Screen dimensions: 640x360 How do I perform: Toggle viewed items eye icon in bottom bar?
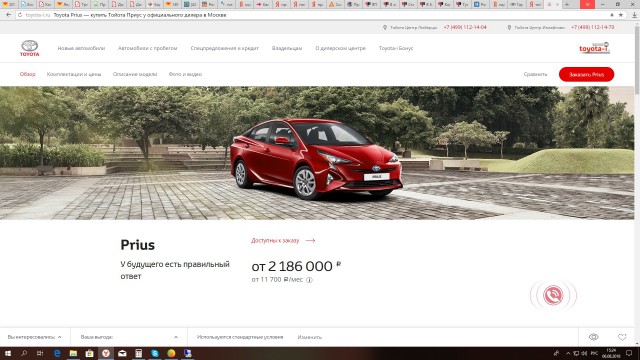coord(593,337)
